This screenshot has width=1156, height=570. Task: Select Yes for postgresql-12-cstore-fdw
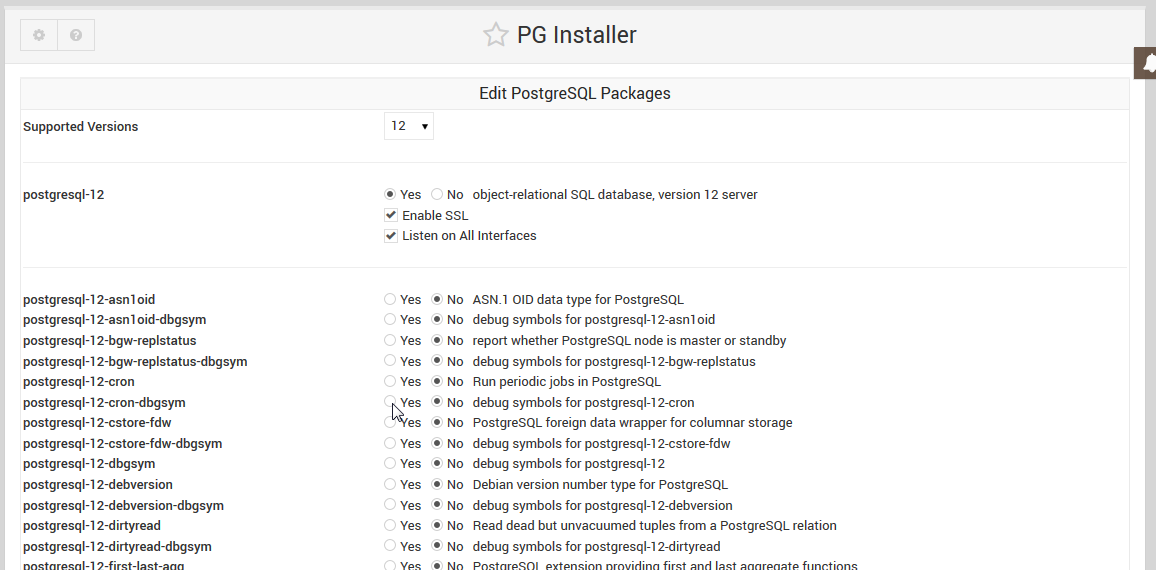coord(390,423)
